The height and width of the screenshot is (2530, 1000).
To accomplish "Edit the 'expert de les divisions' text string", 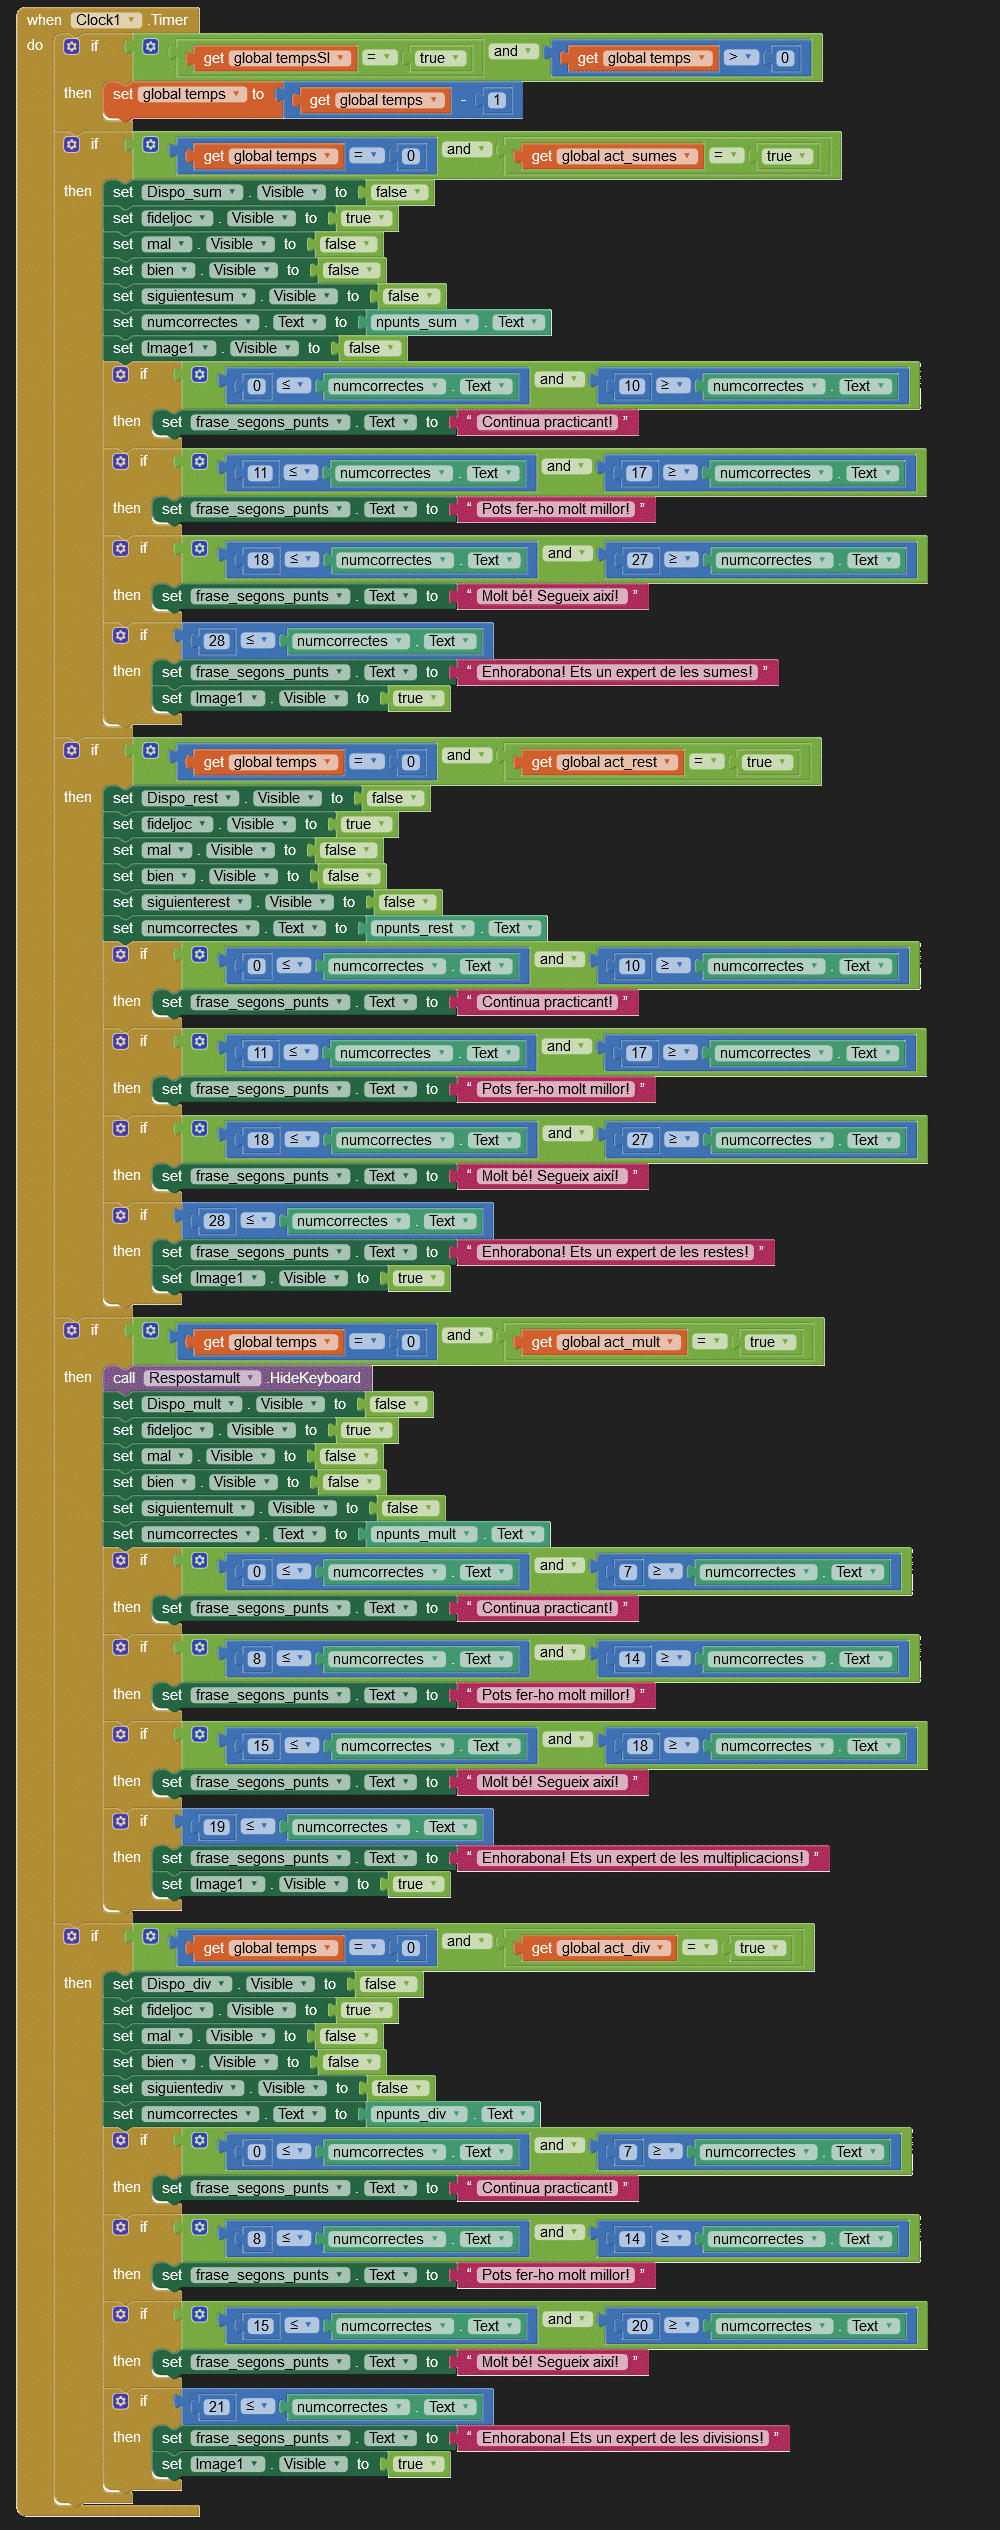I will [622, 2438].
